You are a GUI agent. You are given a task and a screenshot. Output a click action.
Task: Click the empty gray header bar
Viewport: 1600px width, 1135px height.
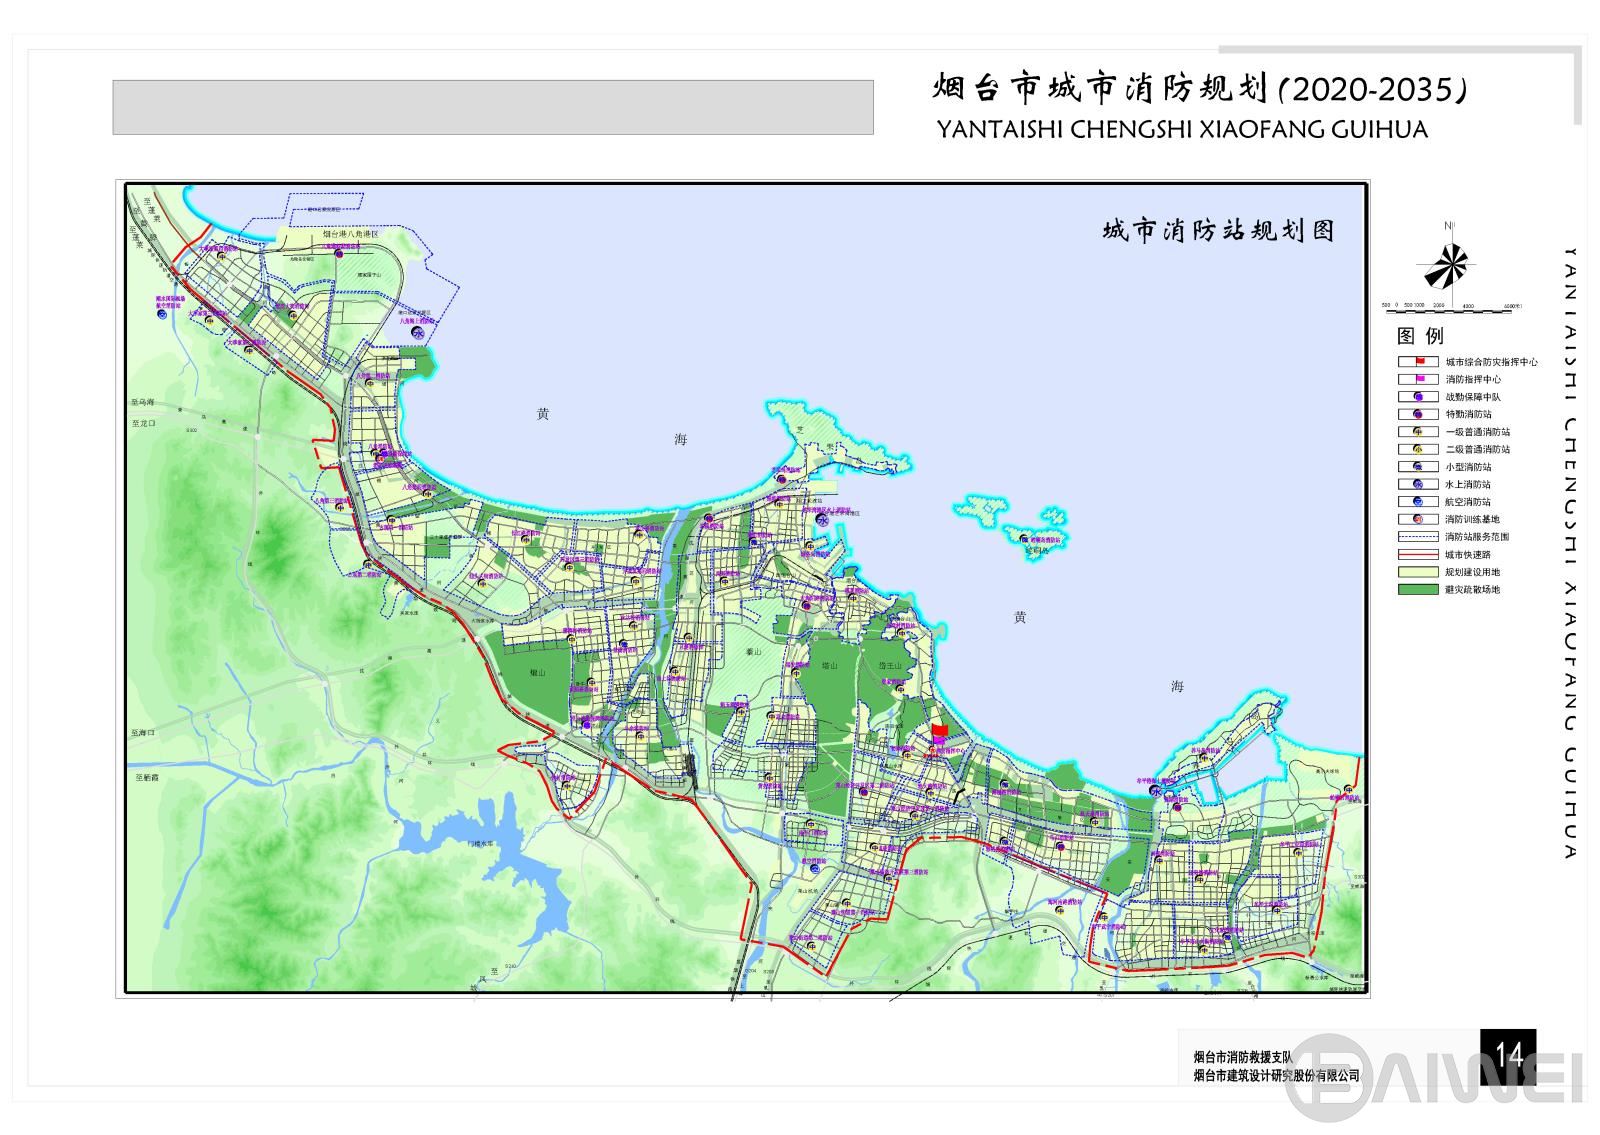[492, 107]
